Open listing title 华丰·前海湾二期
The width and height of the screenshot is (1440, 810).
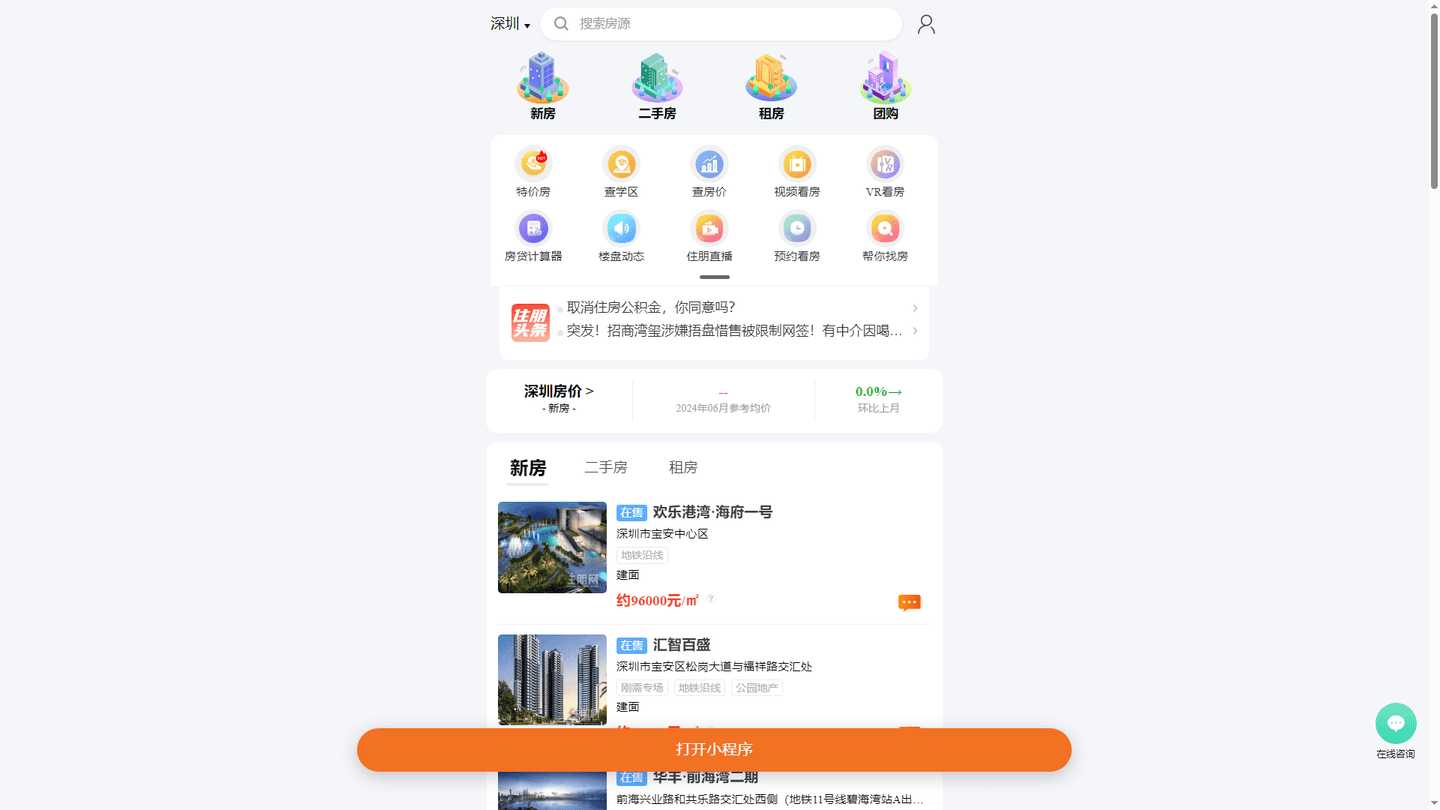coord(705,777)
